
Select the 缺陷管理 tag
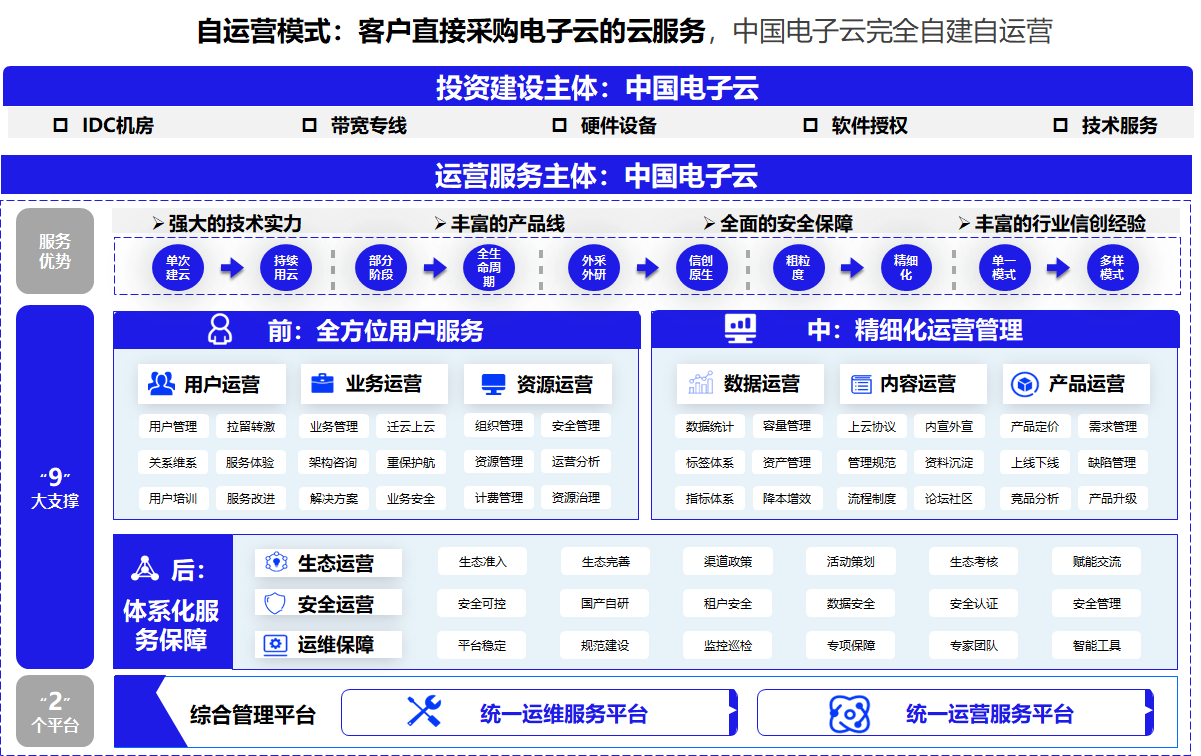[x=1112, y=463]
